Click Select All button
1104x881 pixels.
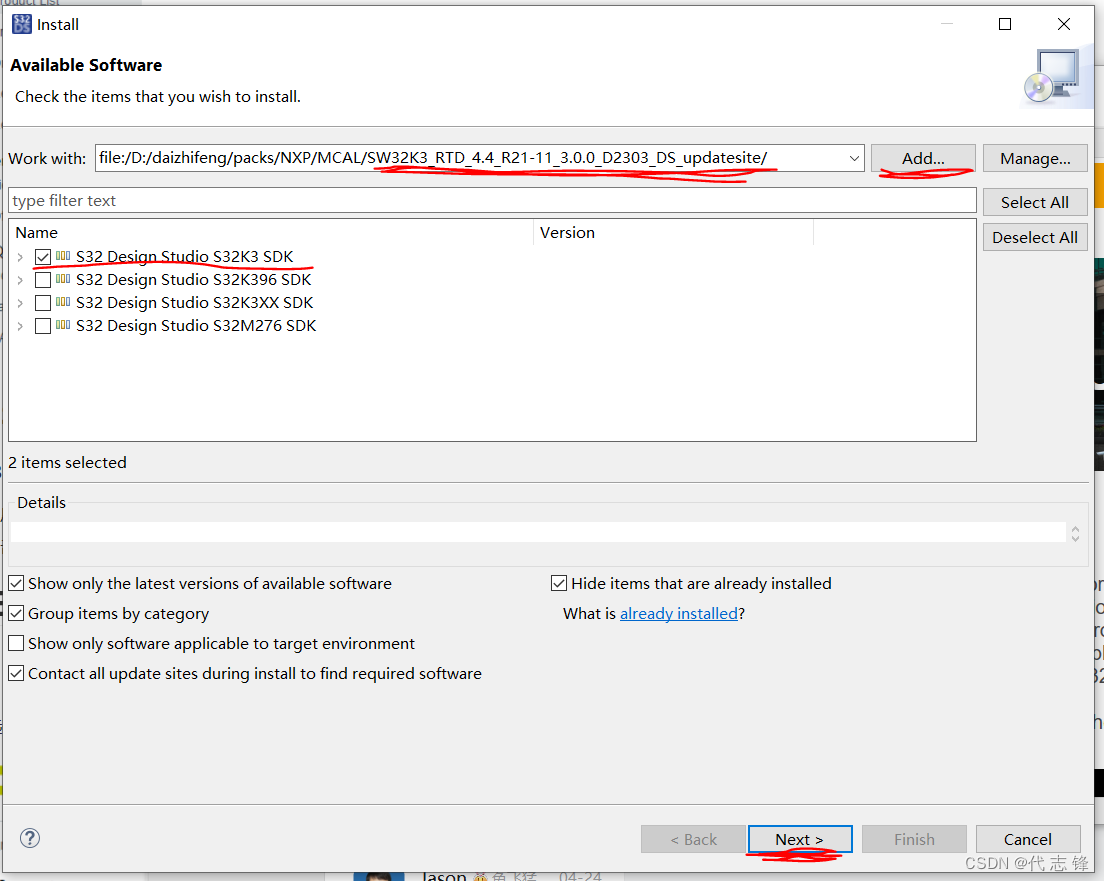pyautogui.click(x=1035, y=202)
